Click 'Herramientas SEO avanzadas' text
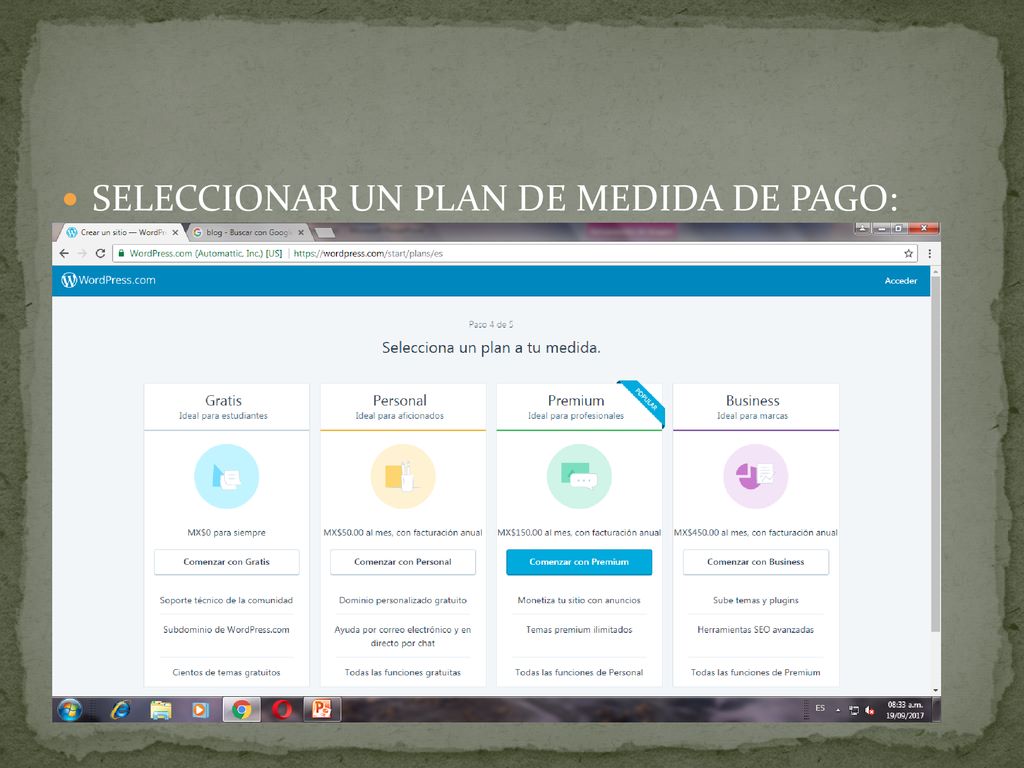The image size is (1024, 768). coord(756,630)
